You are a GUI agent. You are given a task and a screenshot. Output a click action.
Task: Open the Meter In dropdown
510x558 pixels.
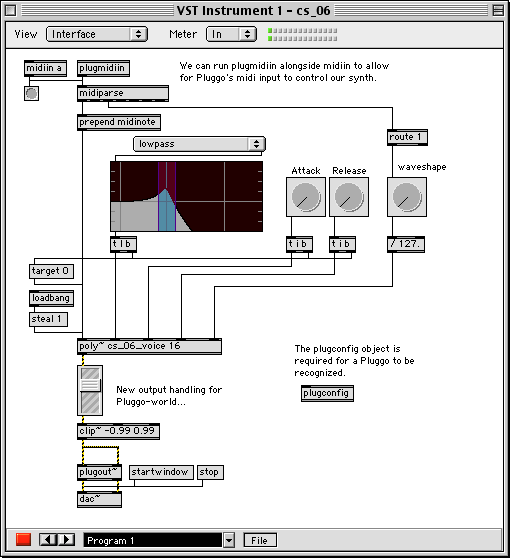click(231, 34)
